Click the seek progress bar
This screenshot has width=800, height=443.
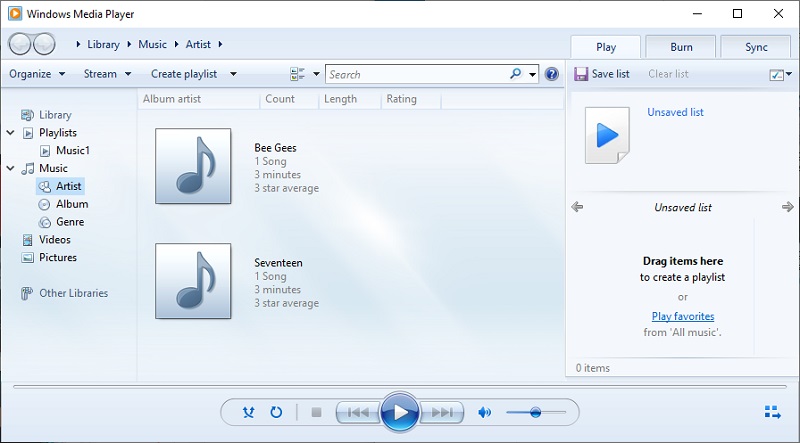click(400, 387)
